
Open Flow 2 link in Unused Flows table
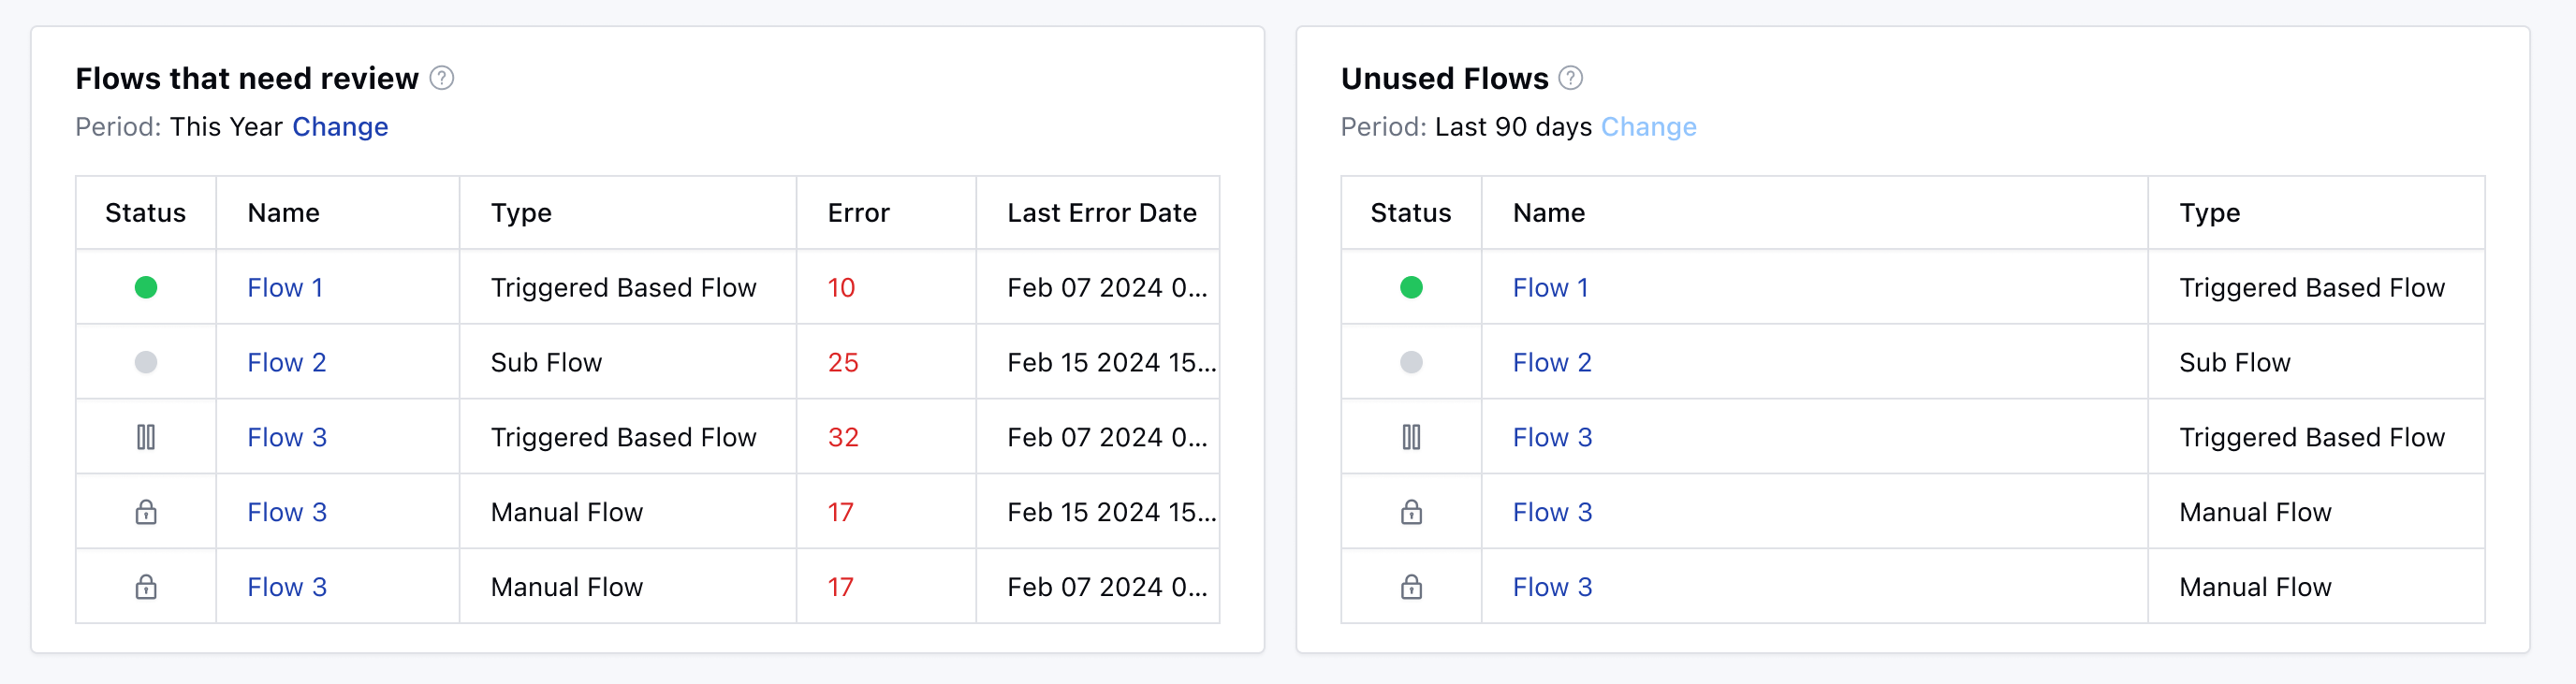[1551, 363]
